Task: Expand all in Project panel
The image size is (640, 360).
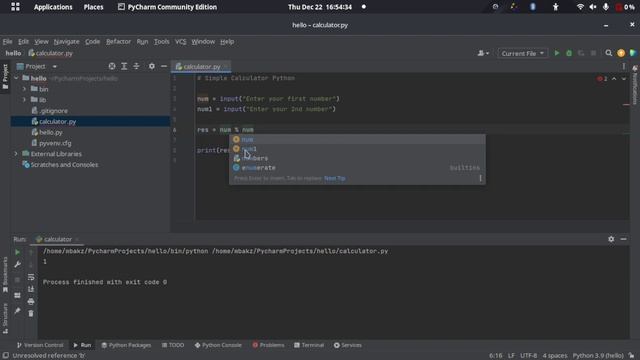Action: click(x=124, y=66)
